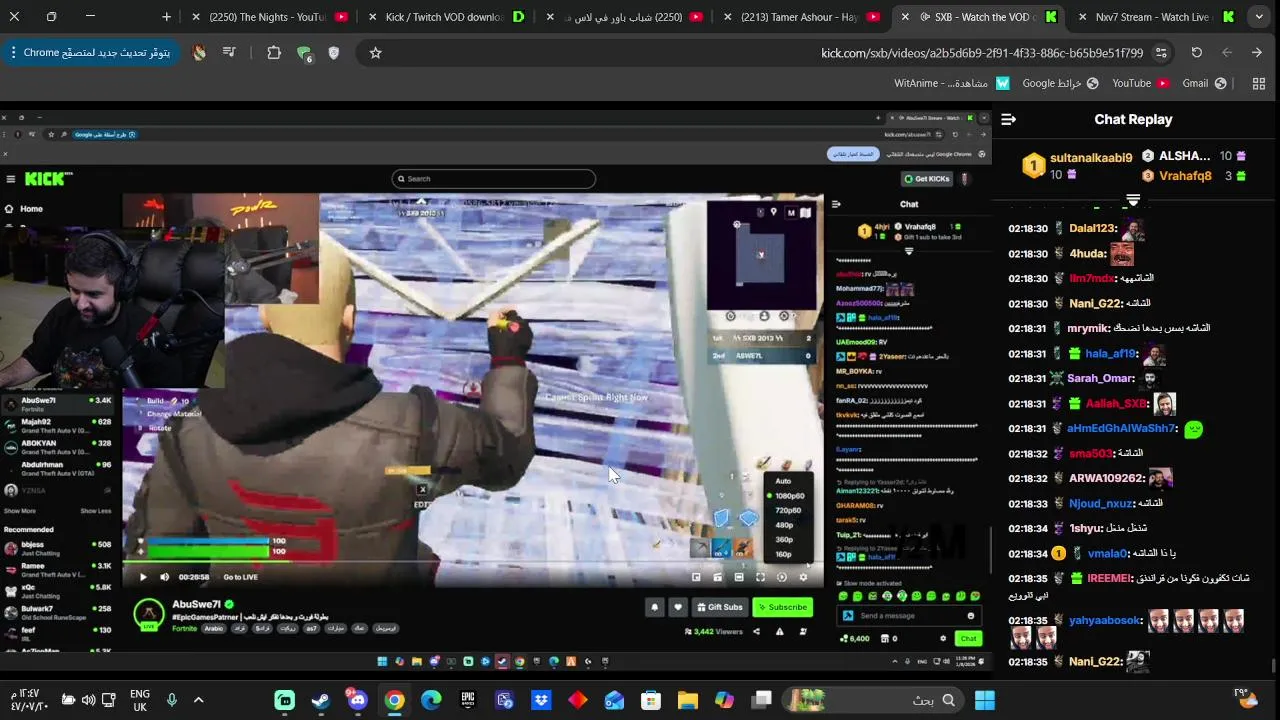Click the Get KICKs button in streamed page
The width and height of the screenshot is (1280, 720).
click(927, 179)
